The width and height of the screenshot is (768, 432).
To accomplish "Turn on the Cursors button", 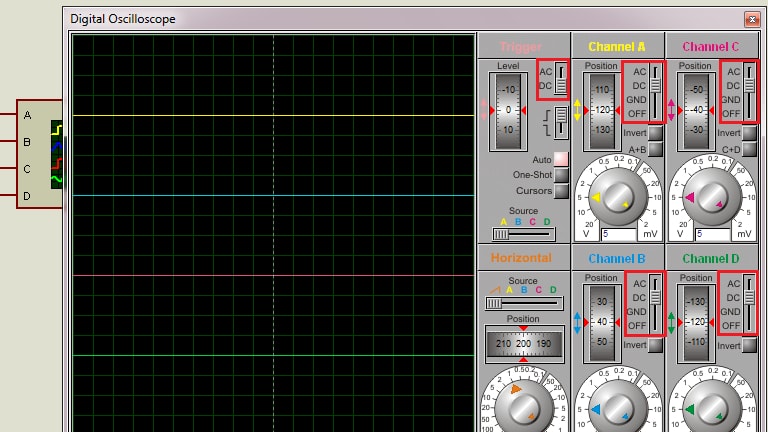I will pyautogui.click(x=561, y=190).
